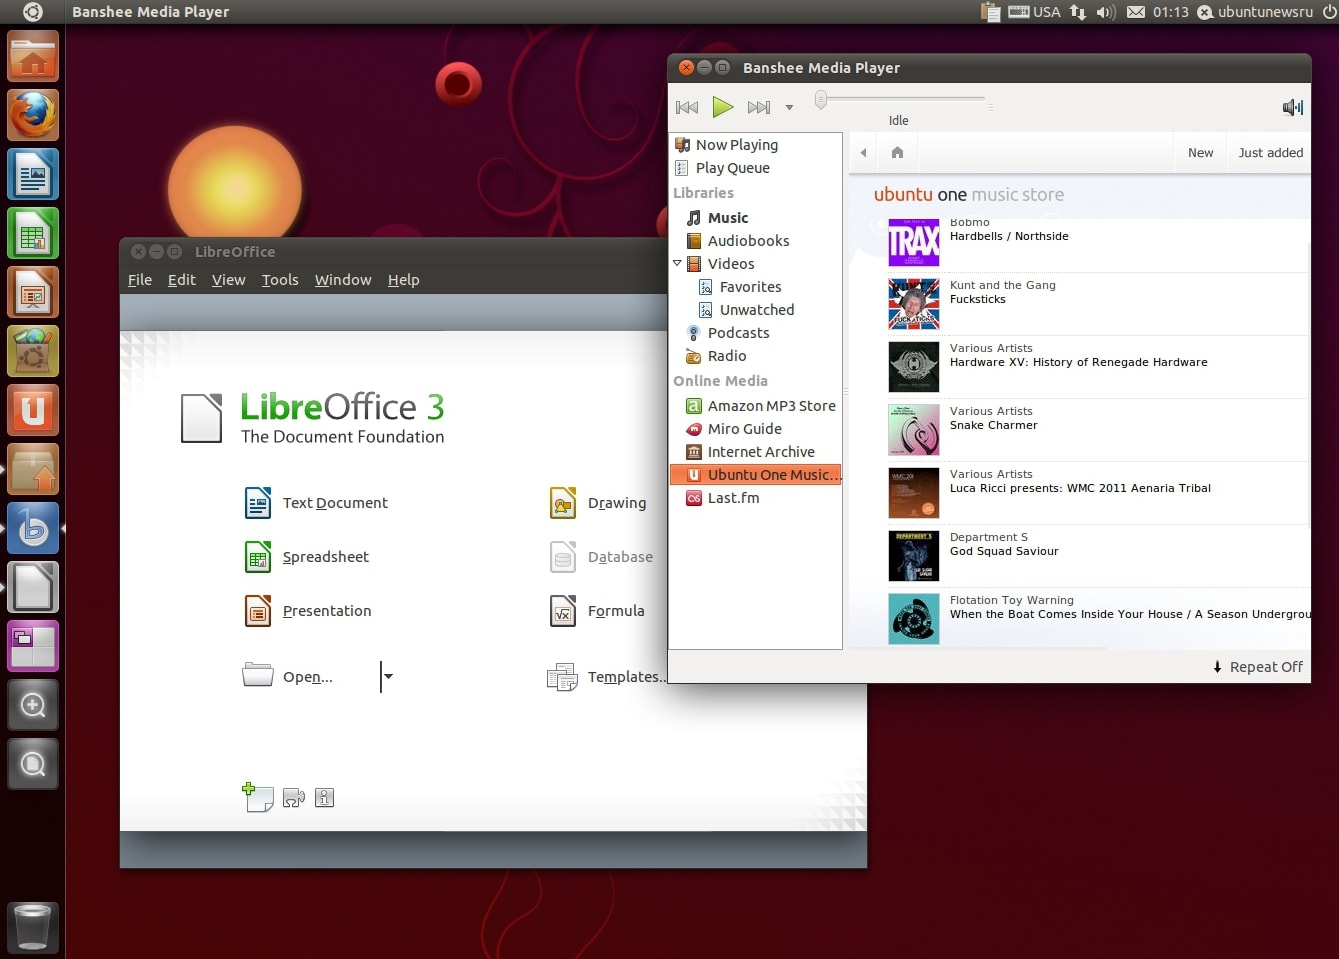Select Podcasts in the sidebar
Image resolution: width=1339 pixels, height=959 pixels.
pyautogui.click(x=756, y=333)
